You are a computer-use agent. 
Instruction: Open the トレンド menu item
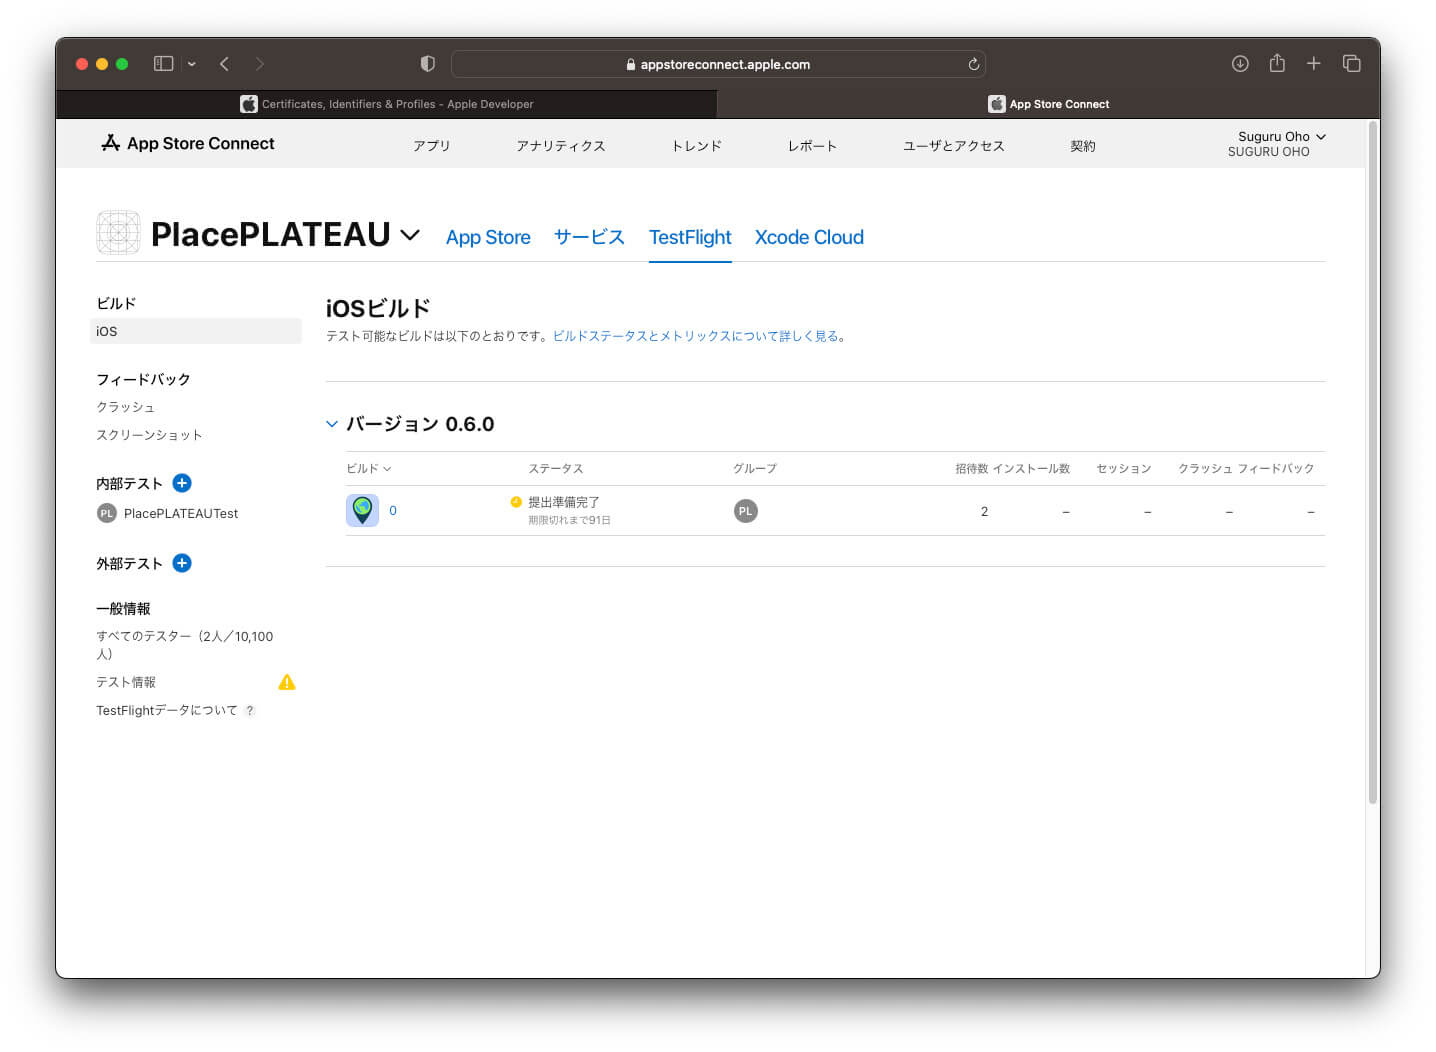(697, 146)
